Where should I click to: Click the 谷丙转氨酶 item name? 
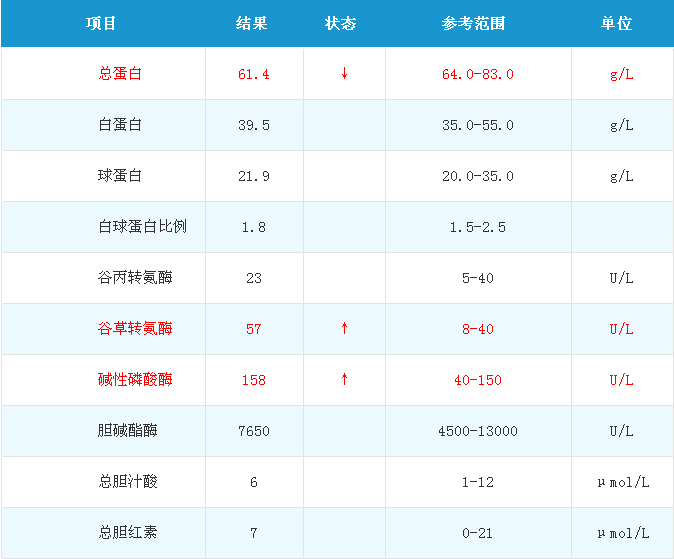pyautogui.click(x=134, y=278)
